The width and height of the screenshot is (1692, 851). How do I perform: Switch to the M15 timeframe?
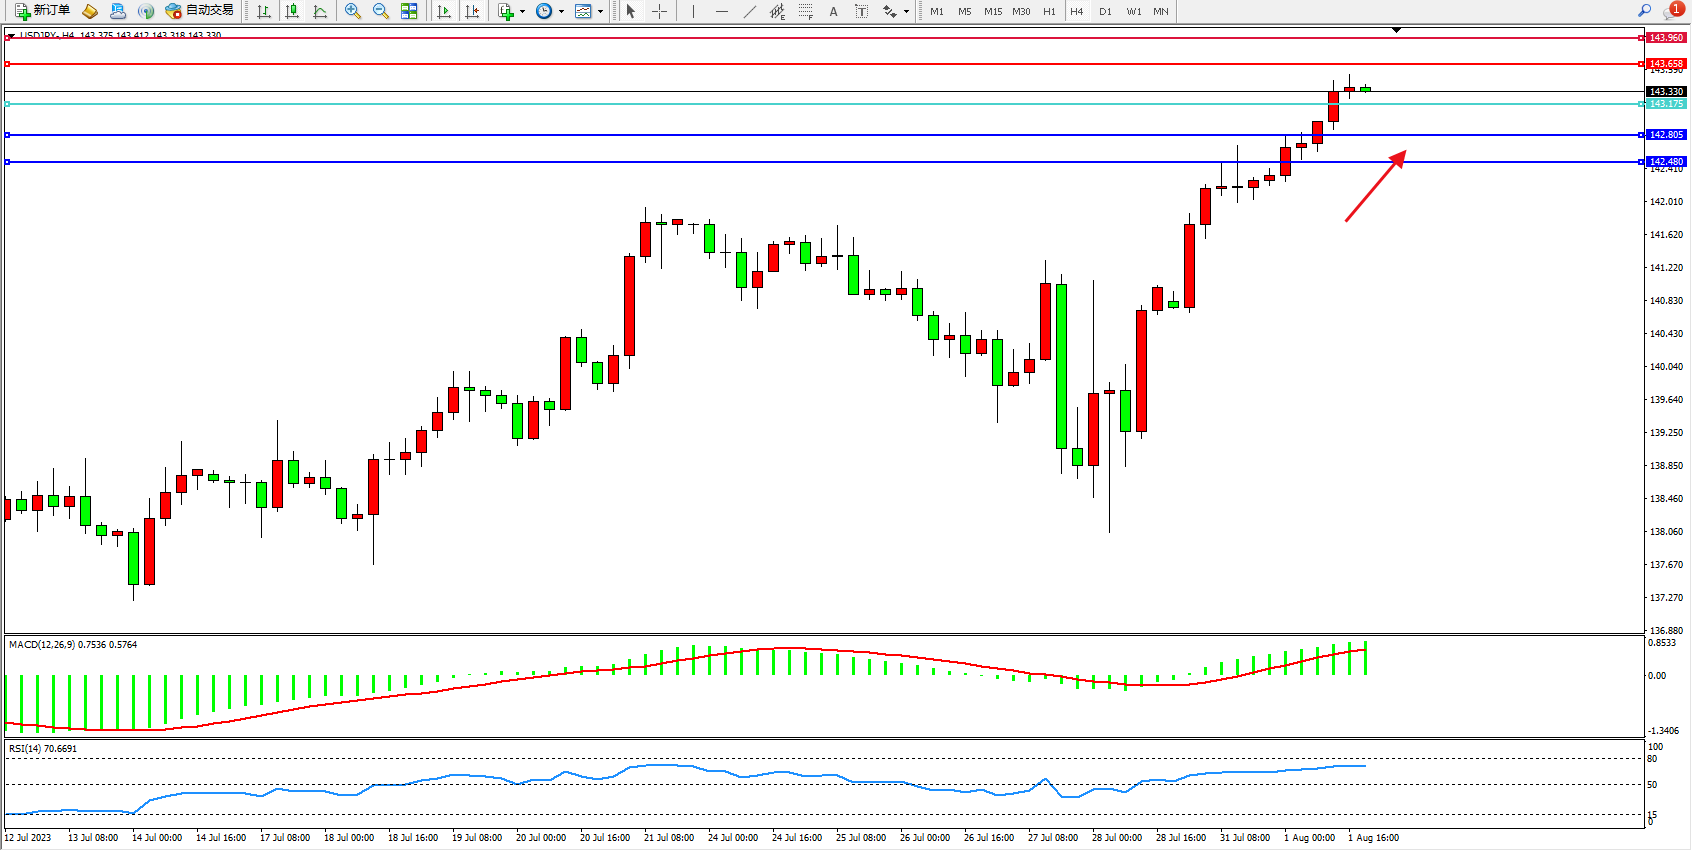click(x=992, y=12)
